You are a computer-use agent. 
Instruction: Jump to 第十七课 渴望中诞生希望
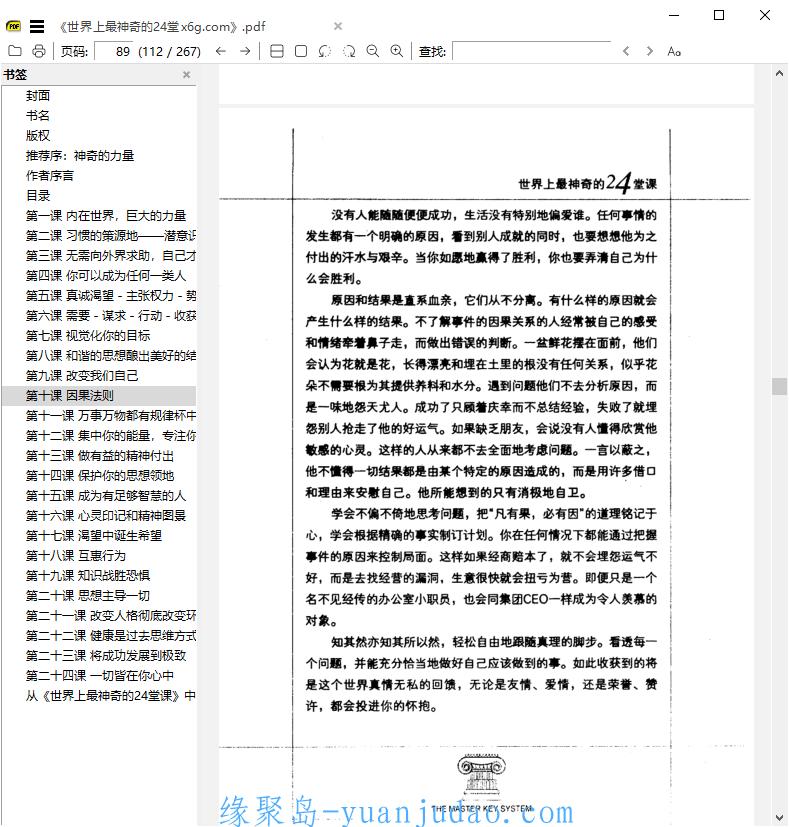(x=94, y=536)
